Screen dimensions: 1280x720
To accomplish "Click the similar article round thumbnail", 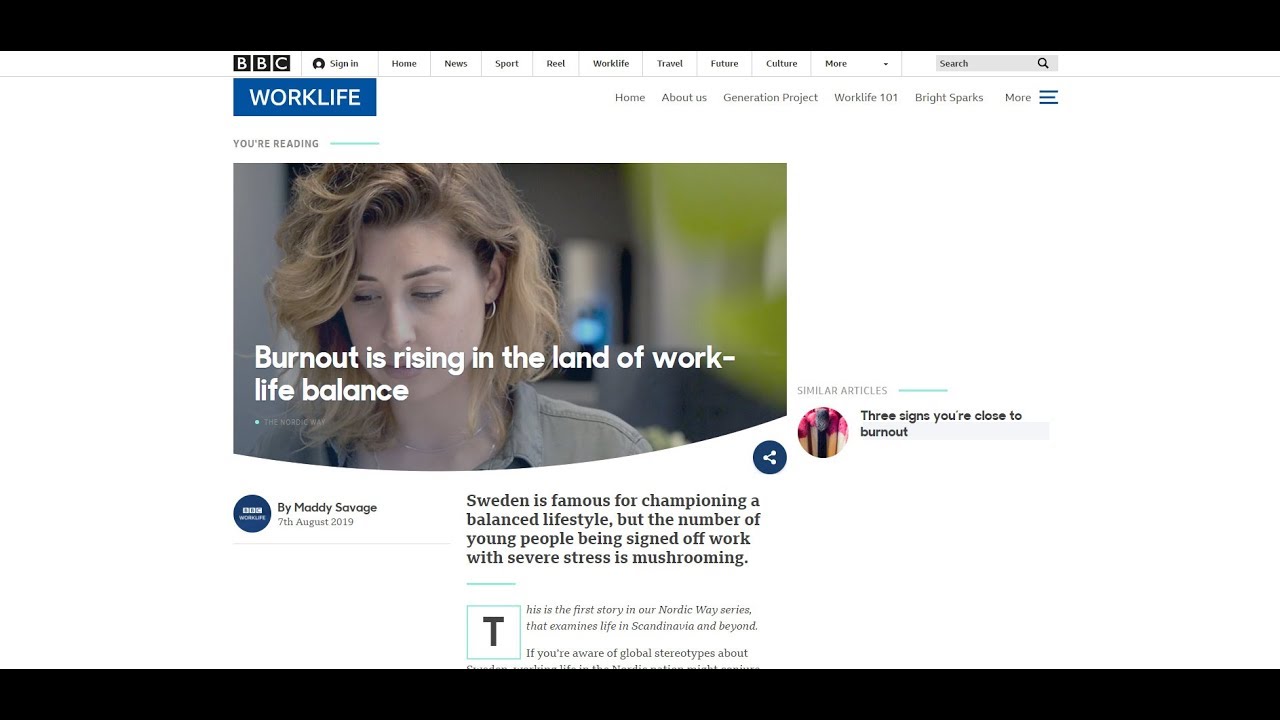I will pyautogui.click(x=823, y=432).
